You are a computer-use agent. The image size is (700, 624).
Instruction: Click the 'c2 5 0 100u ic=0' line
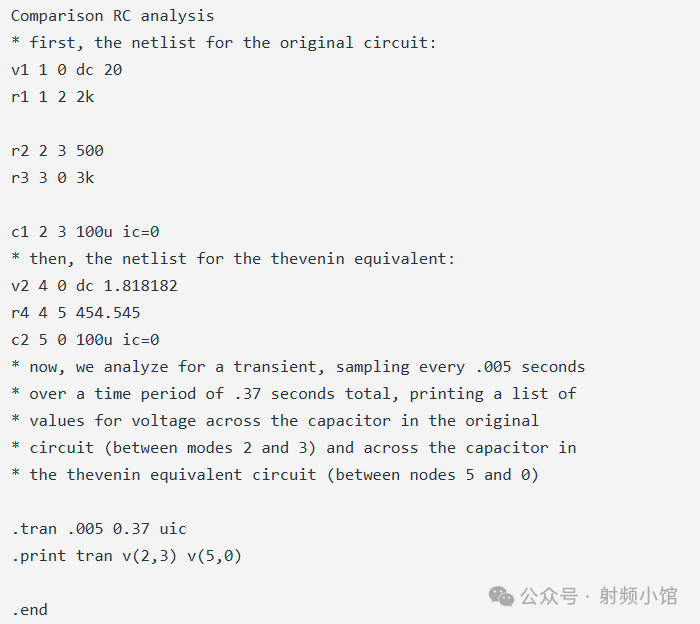point(85,340)
